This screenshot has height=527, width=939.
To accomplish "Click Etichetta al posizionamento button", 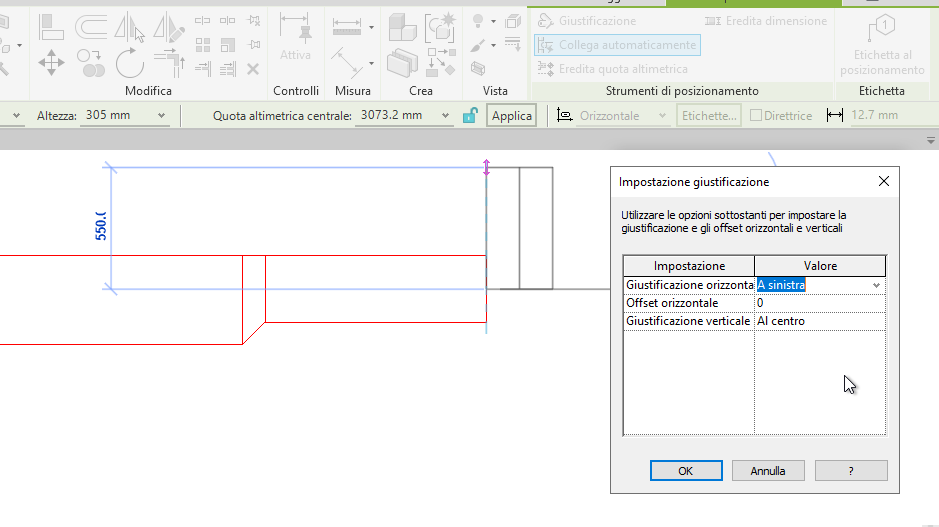I will 882,46.
